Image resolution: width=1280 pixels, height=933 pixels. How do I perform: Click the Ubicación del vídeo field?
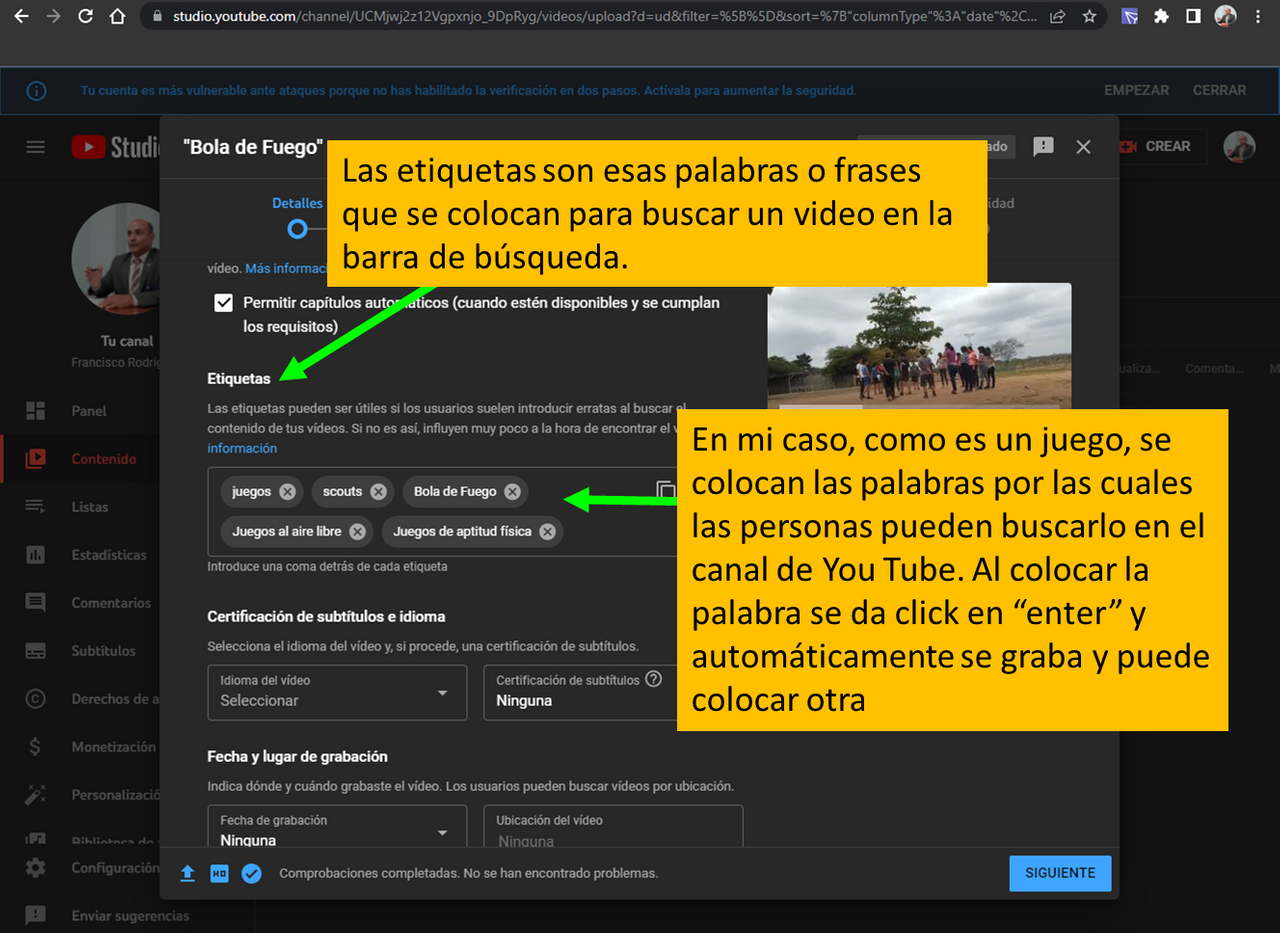point(613,826)
